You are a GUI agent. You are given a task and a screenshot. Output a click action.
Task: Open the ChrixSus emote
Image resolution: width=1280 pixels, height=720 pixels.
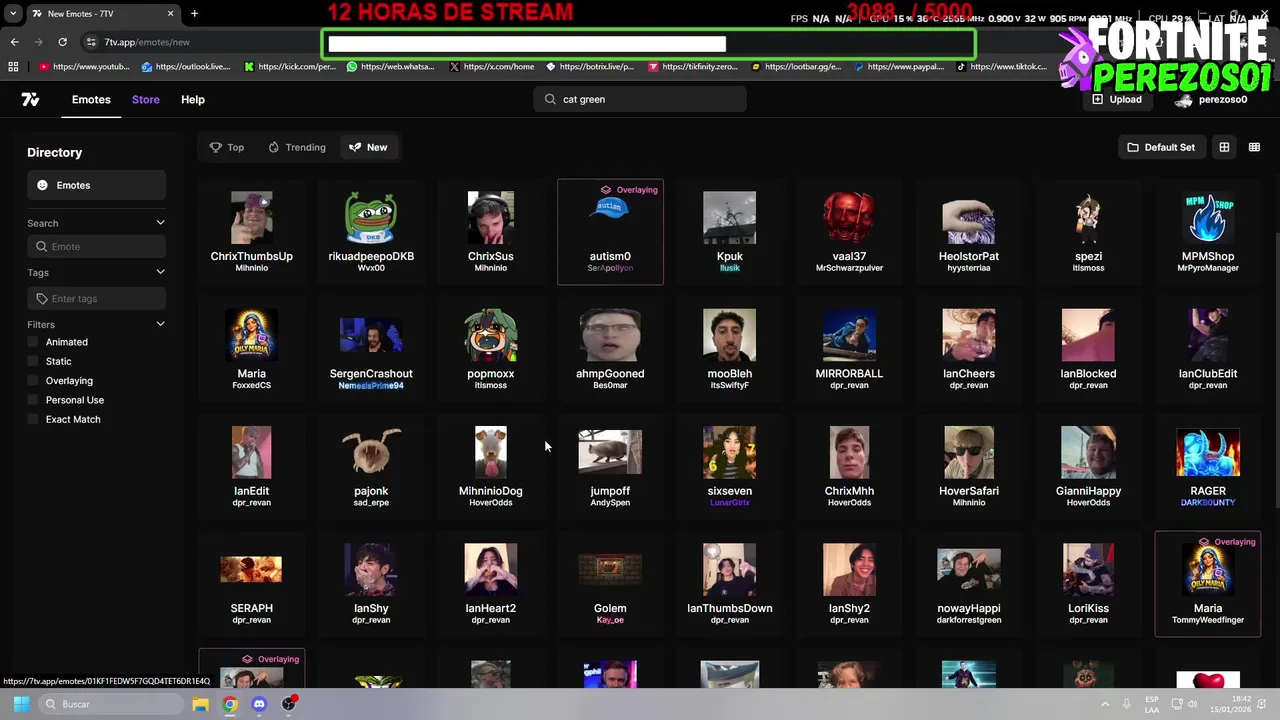coord(491,232)
